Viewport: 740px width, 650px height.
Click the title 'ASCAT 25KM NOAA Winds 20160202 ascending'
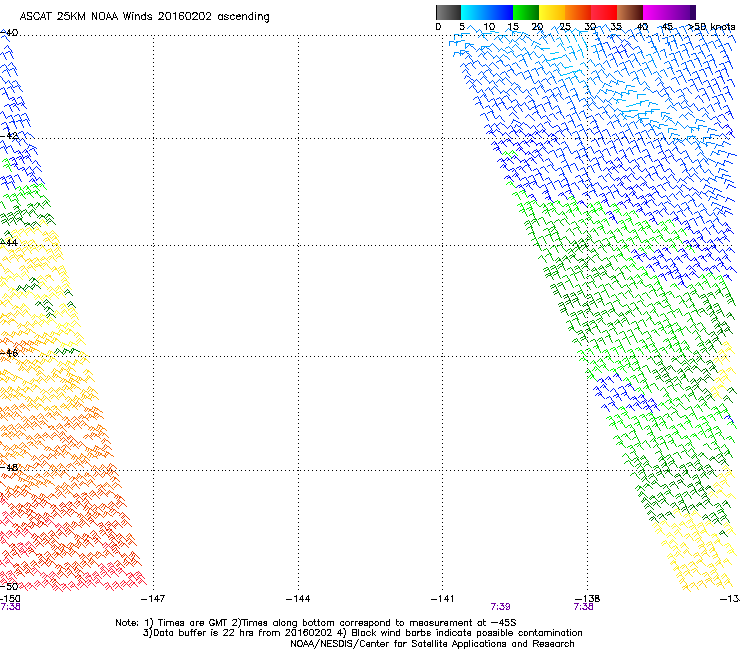(x=144, y=17)
